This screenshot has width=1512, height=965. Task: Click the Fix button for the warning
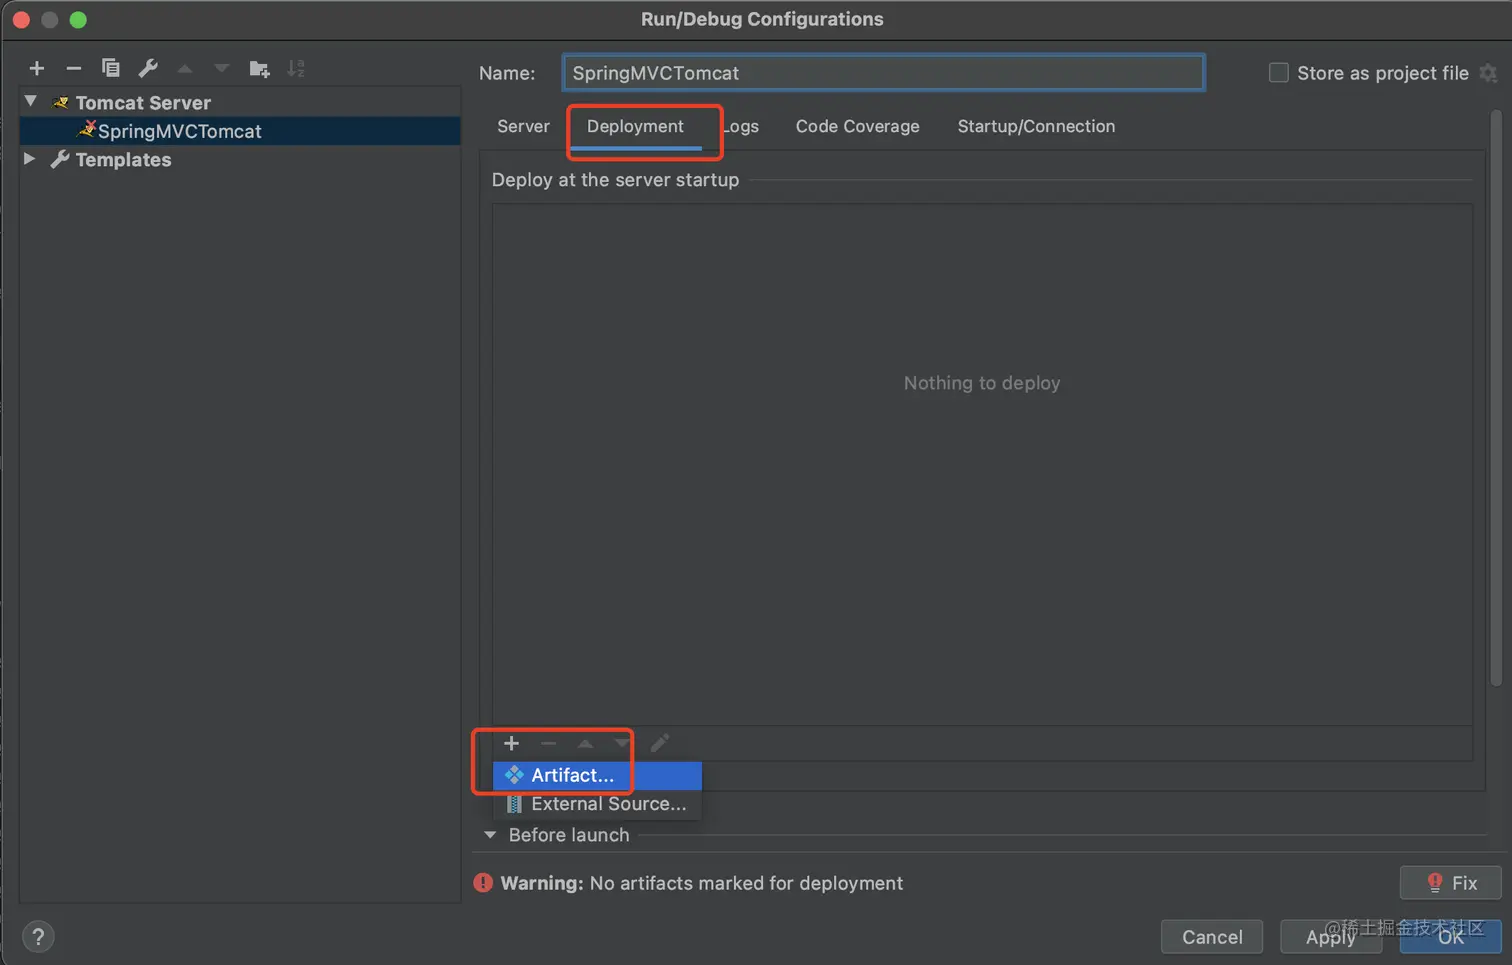click(1450, 883)
